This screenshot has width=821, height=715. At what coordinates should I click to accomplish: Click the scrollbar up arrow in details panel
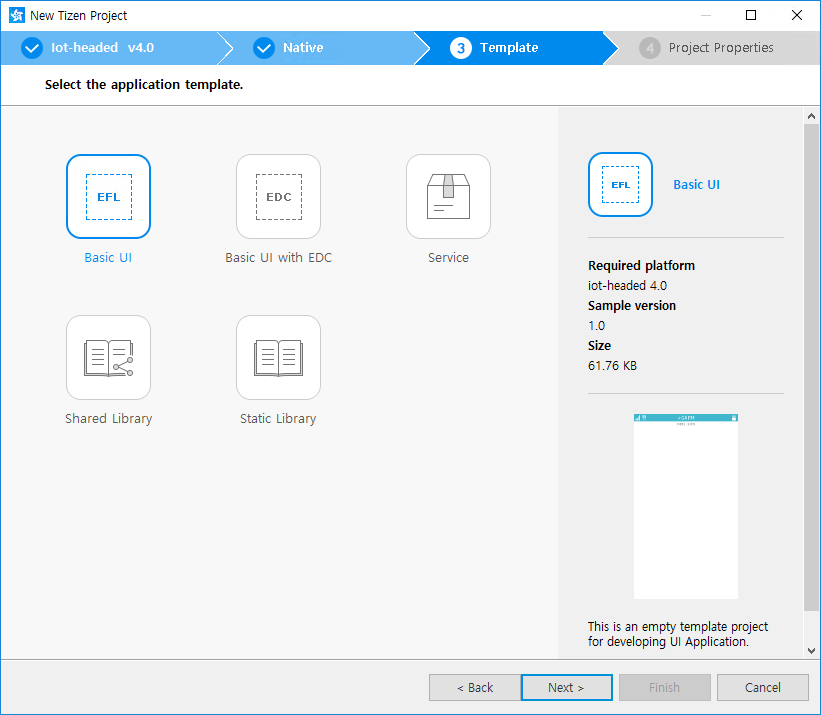click(x=811, y=117)
